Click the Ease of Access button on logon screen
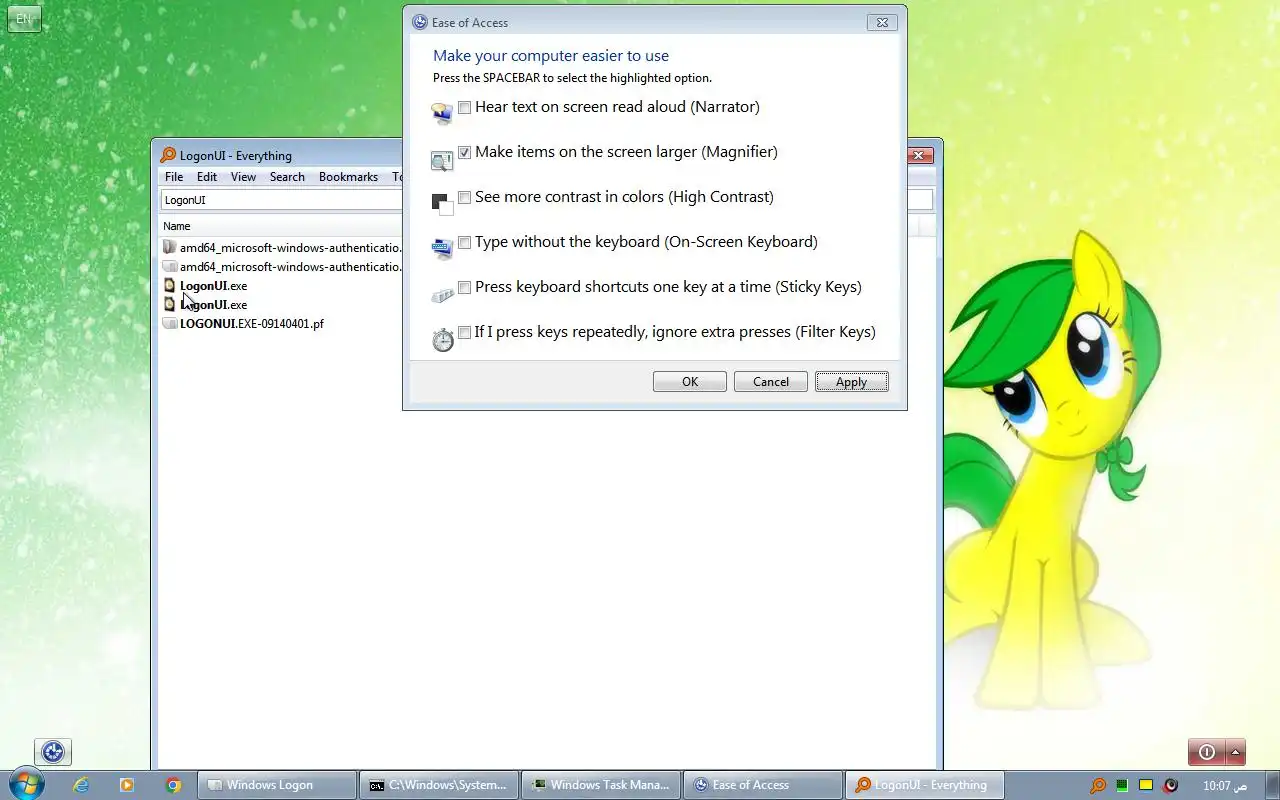This screenshot has height=800, width=1280. tap(53, 752)
